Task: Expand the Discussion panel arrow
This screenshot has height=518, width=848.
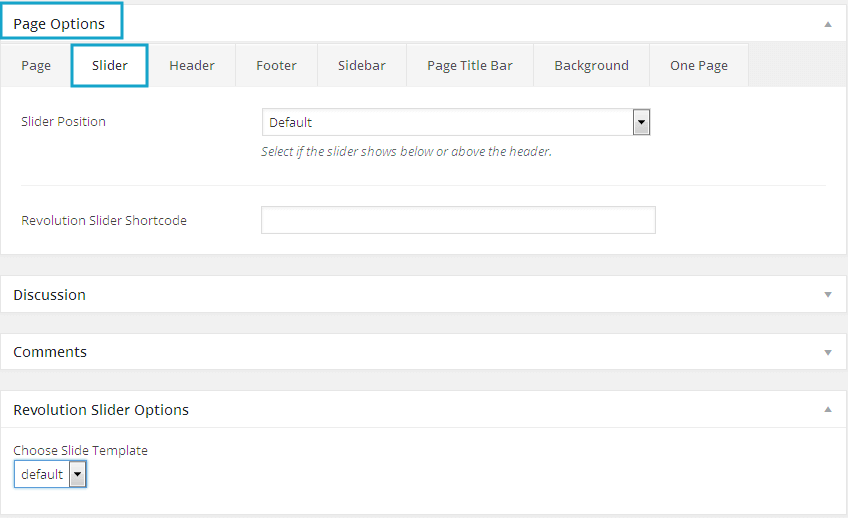Action: (827, 295)
